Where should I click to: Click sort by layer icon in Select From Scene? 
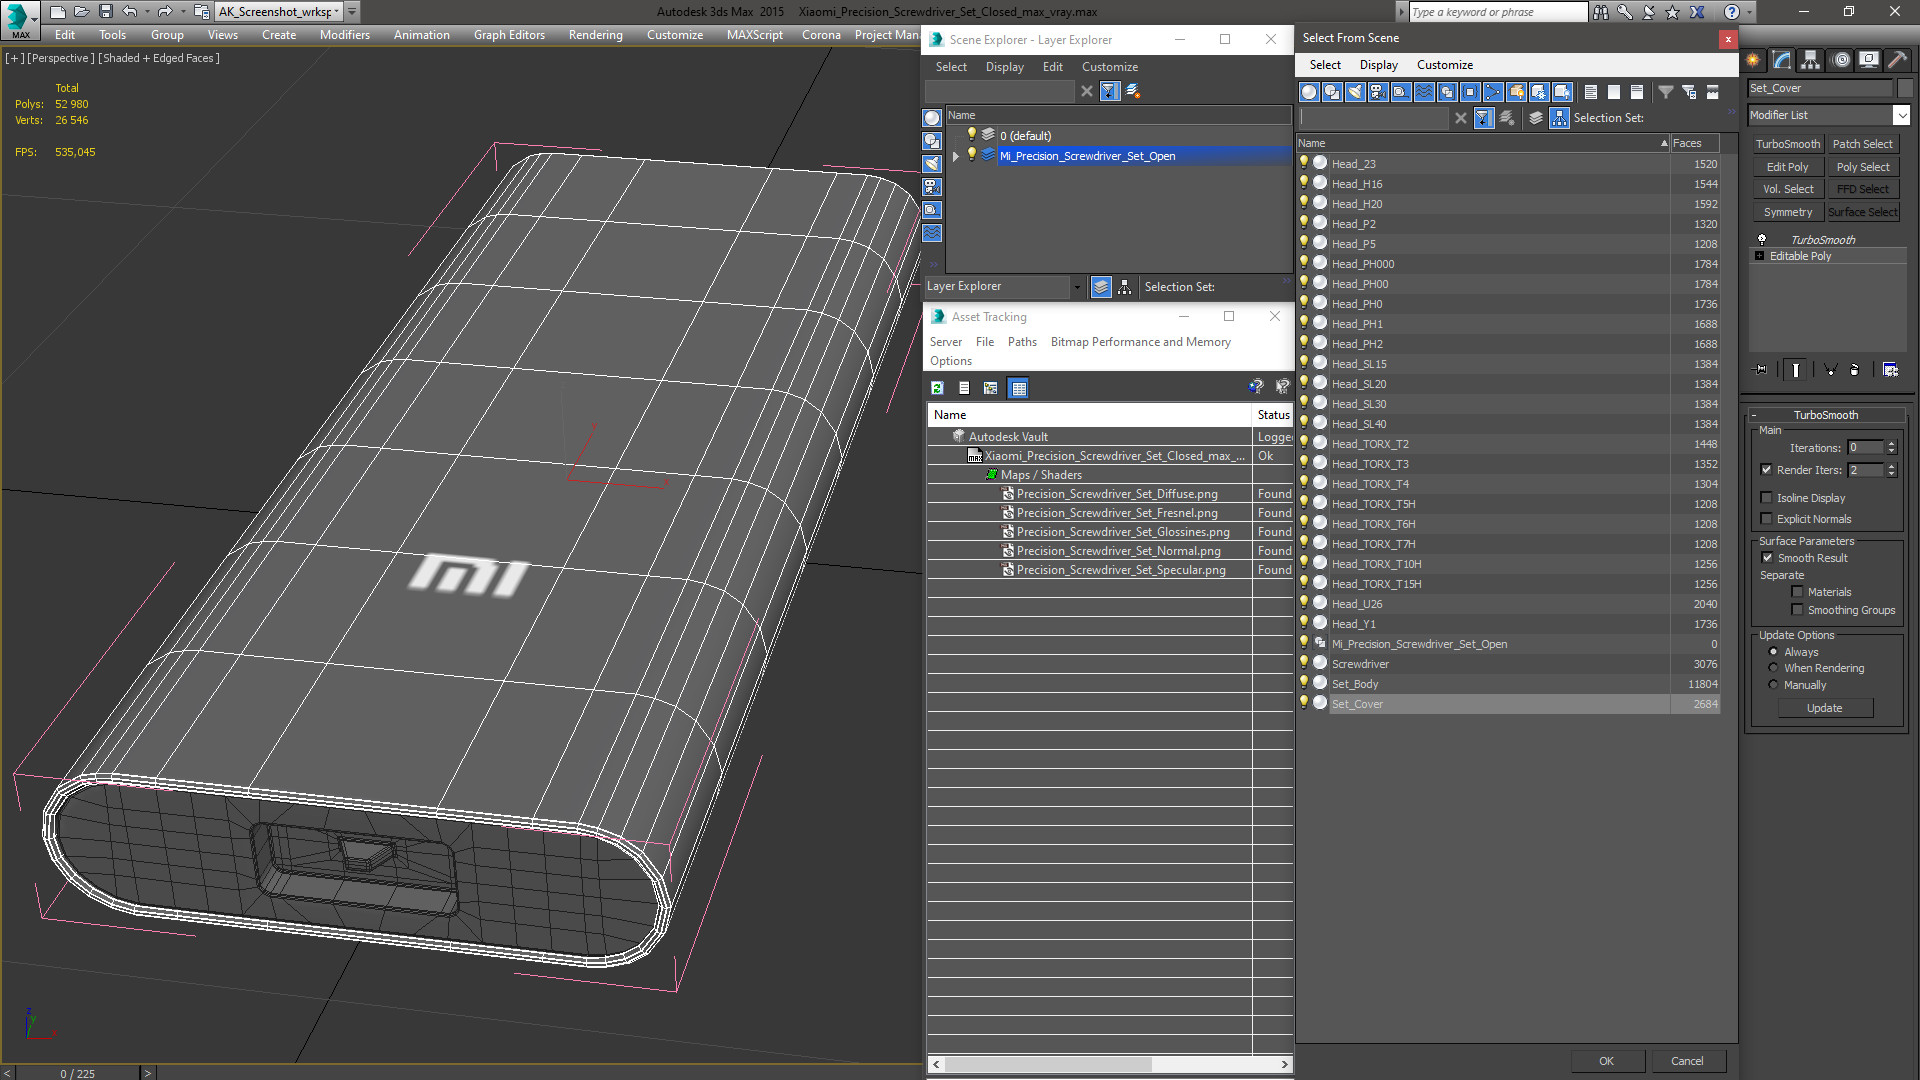coord(1536,118)
